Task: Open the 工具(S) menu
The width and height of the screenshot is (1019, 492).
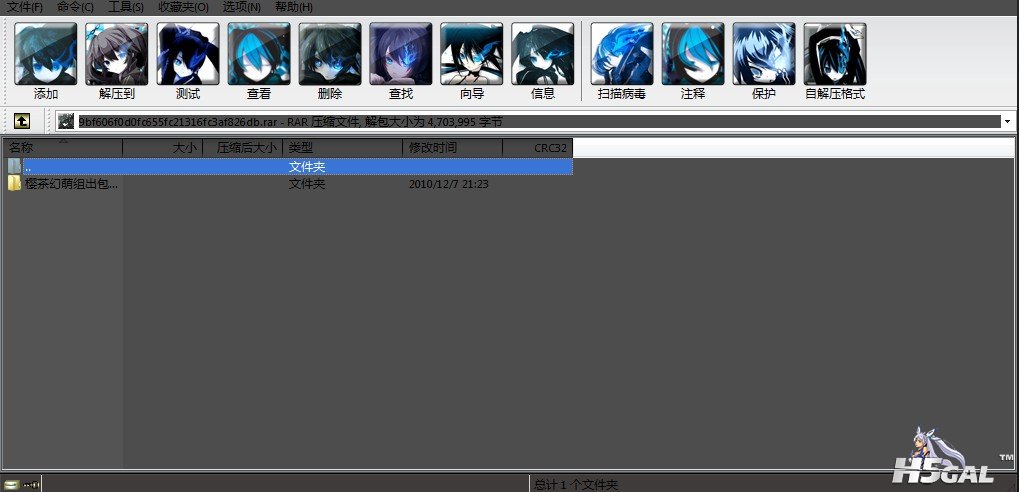Action: pyautogui.click(x=125, y=7)
